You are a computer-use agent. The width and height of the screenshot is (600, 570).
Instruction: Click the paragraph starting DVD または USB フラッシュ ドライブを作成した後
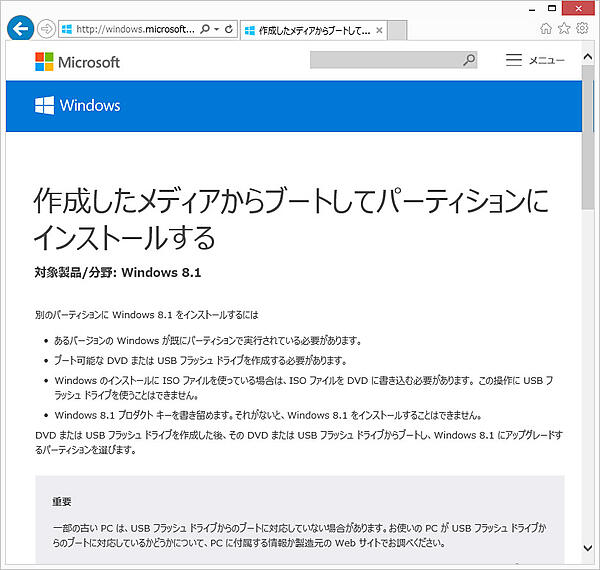(x=299, y=443)
